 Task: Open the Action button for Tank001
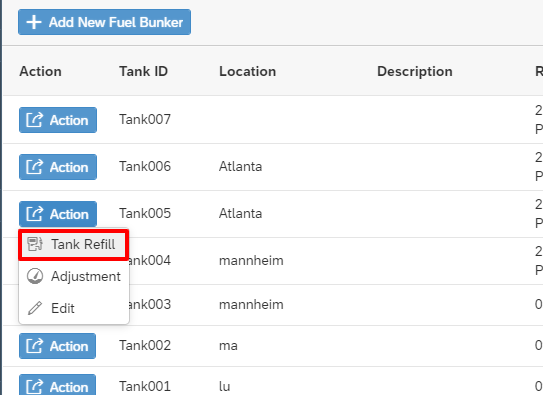pyautogui.click(x=57, y=385)
